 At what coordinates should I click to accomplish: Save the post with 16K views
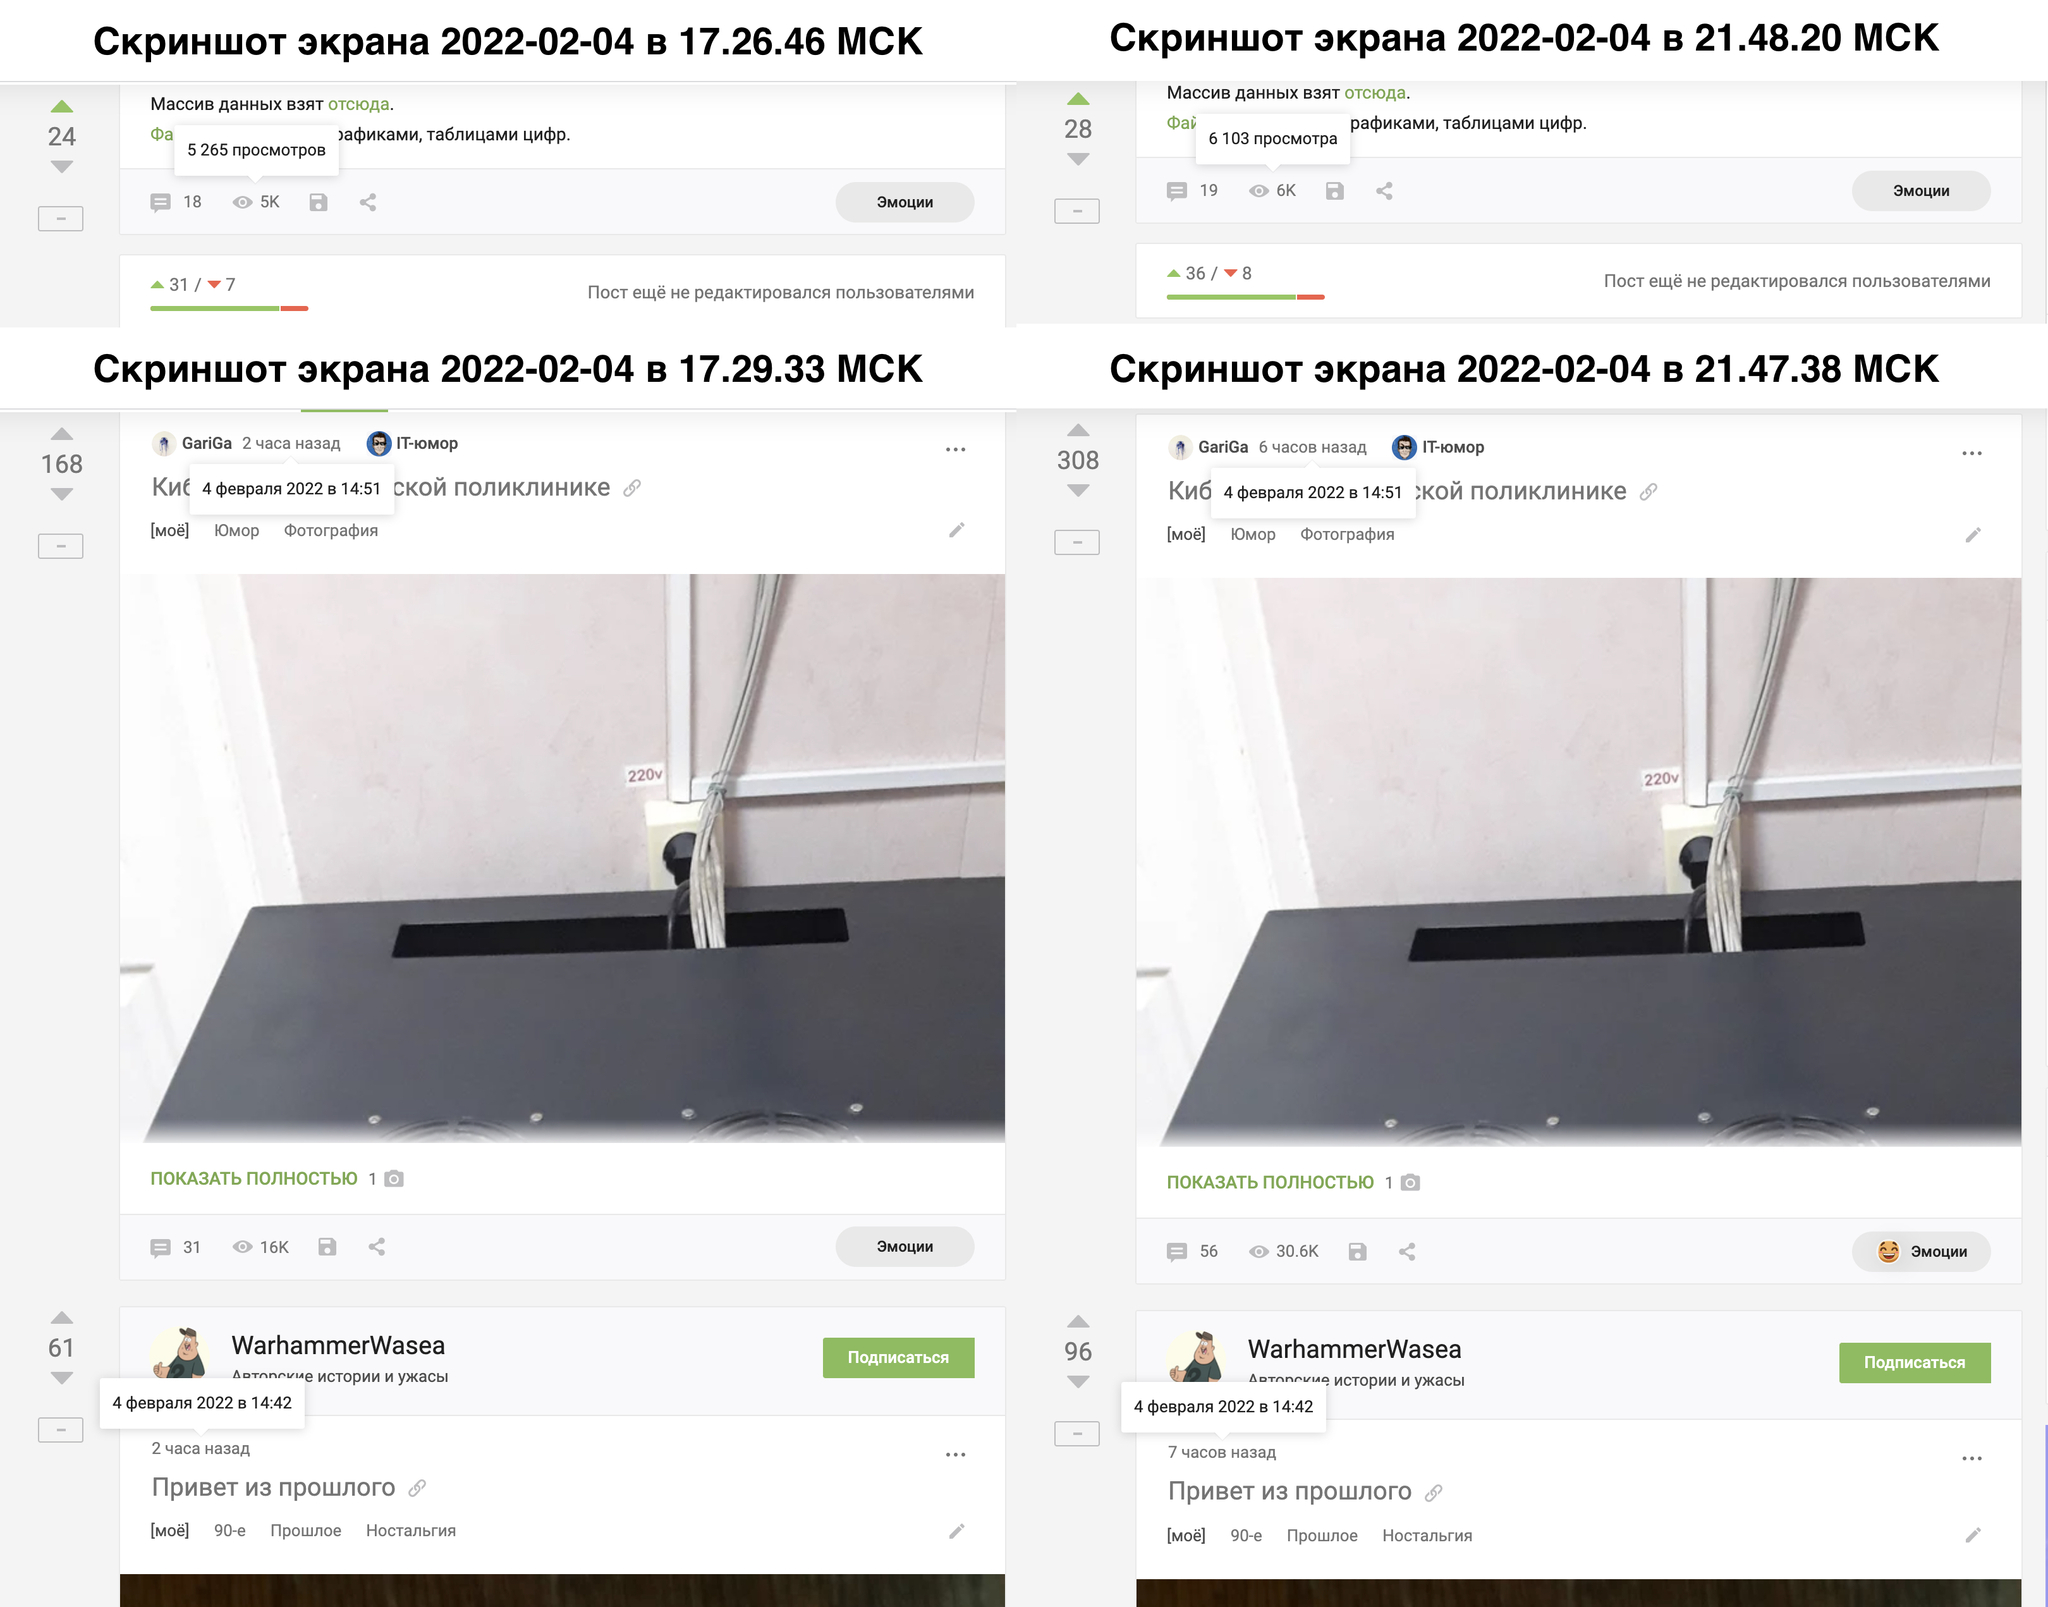[x=327, y=1247]
